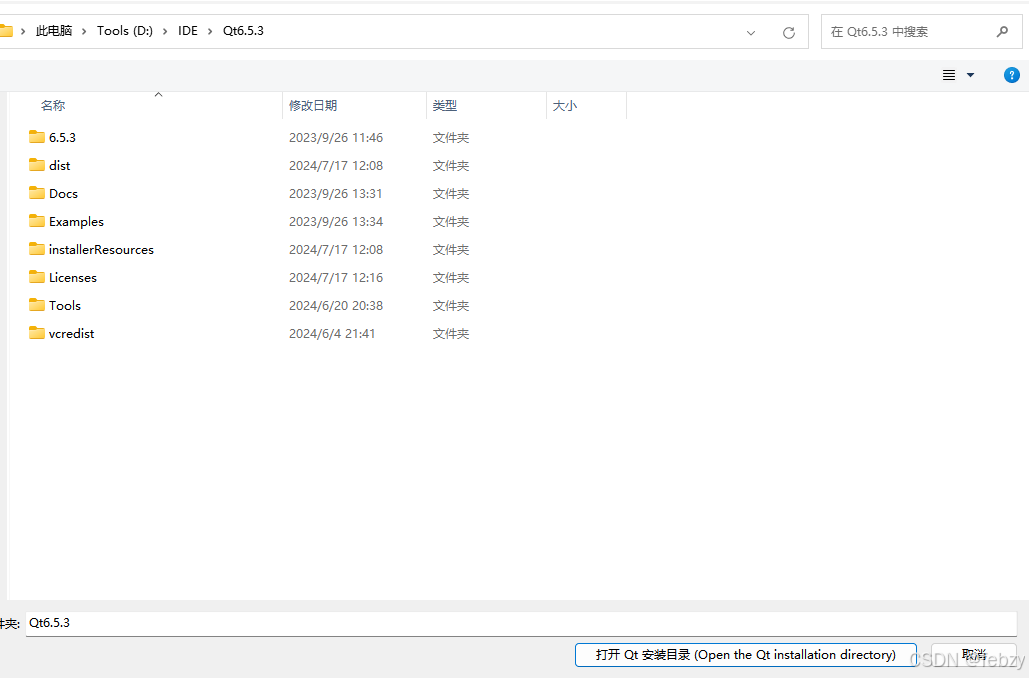This screenshot has width=1029, height=678.
Task: Click the Tools folder icon
Action: coord(37,305)
